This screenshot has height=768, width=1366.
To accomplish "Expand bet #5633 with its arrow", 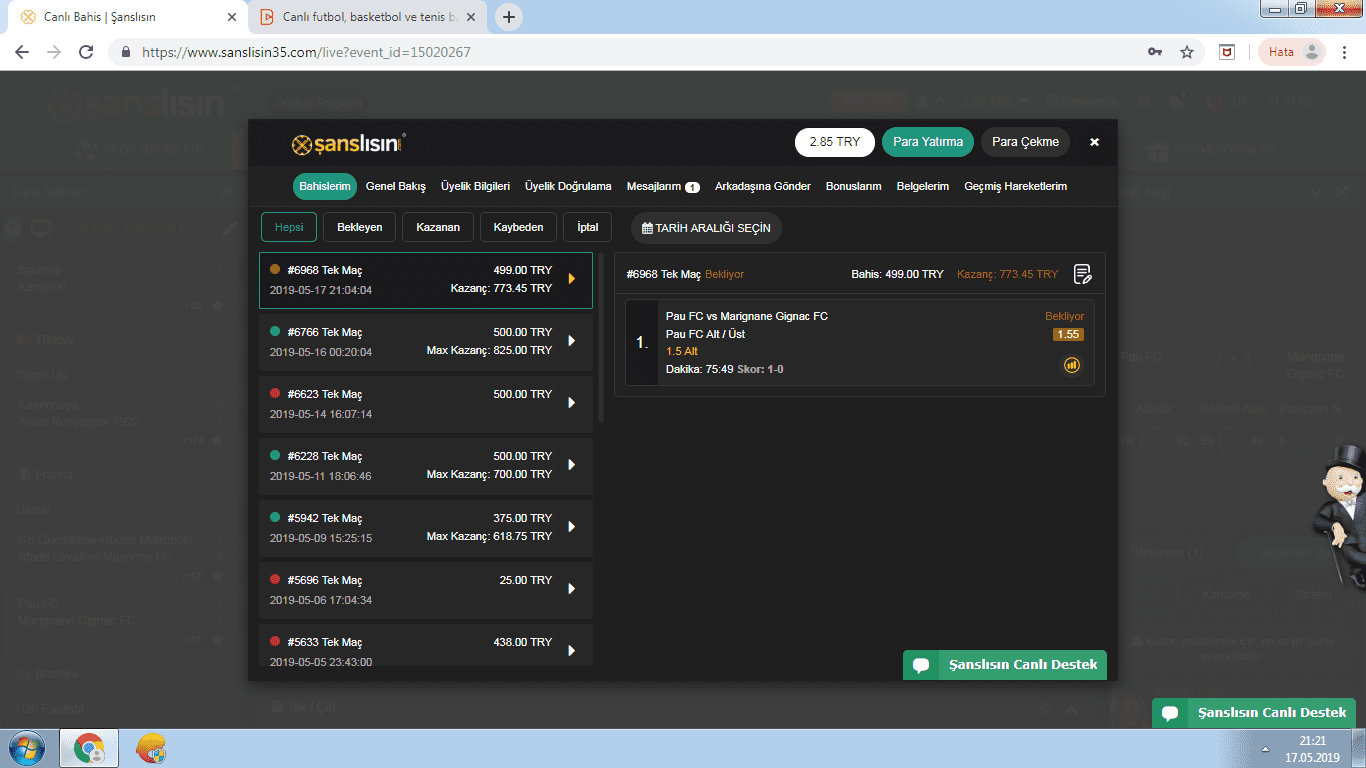I will tap(572, 651).
